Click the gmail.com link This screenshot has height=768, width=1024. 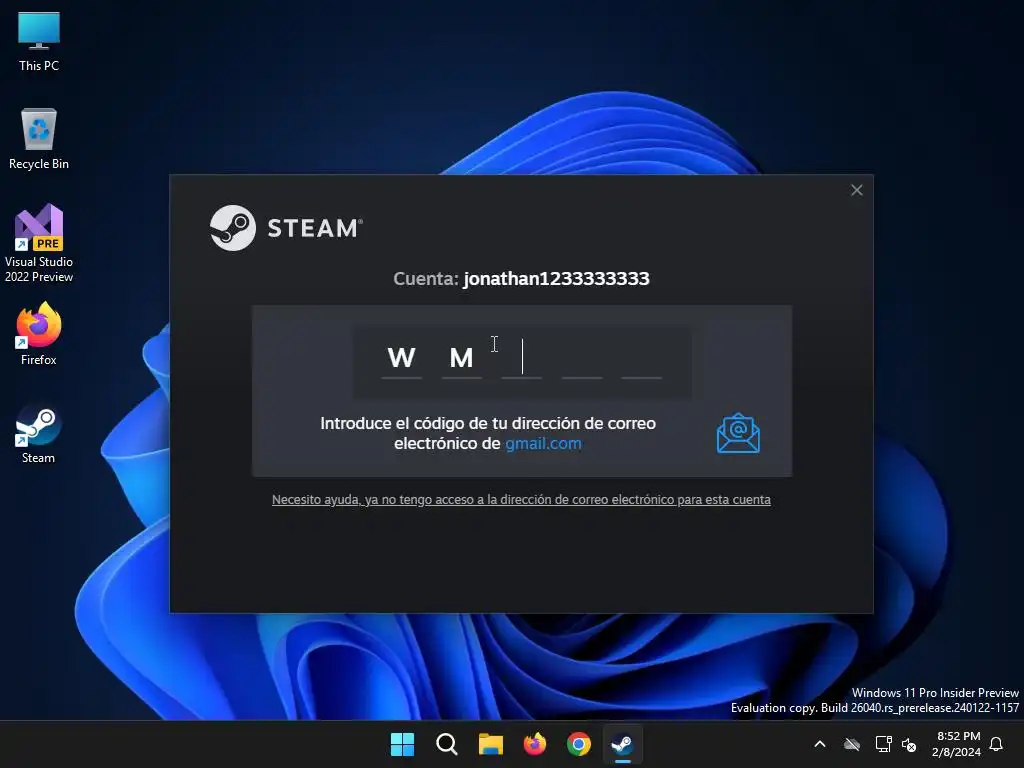[x=543, y=443]
